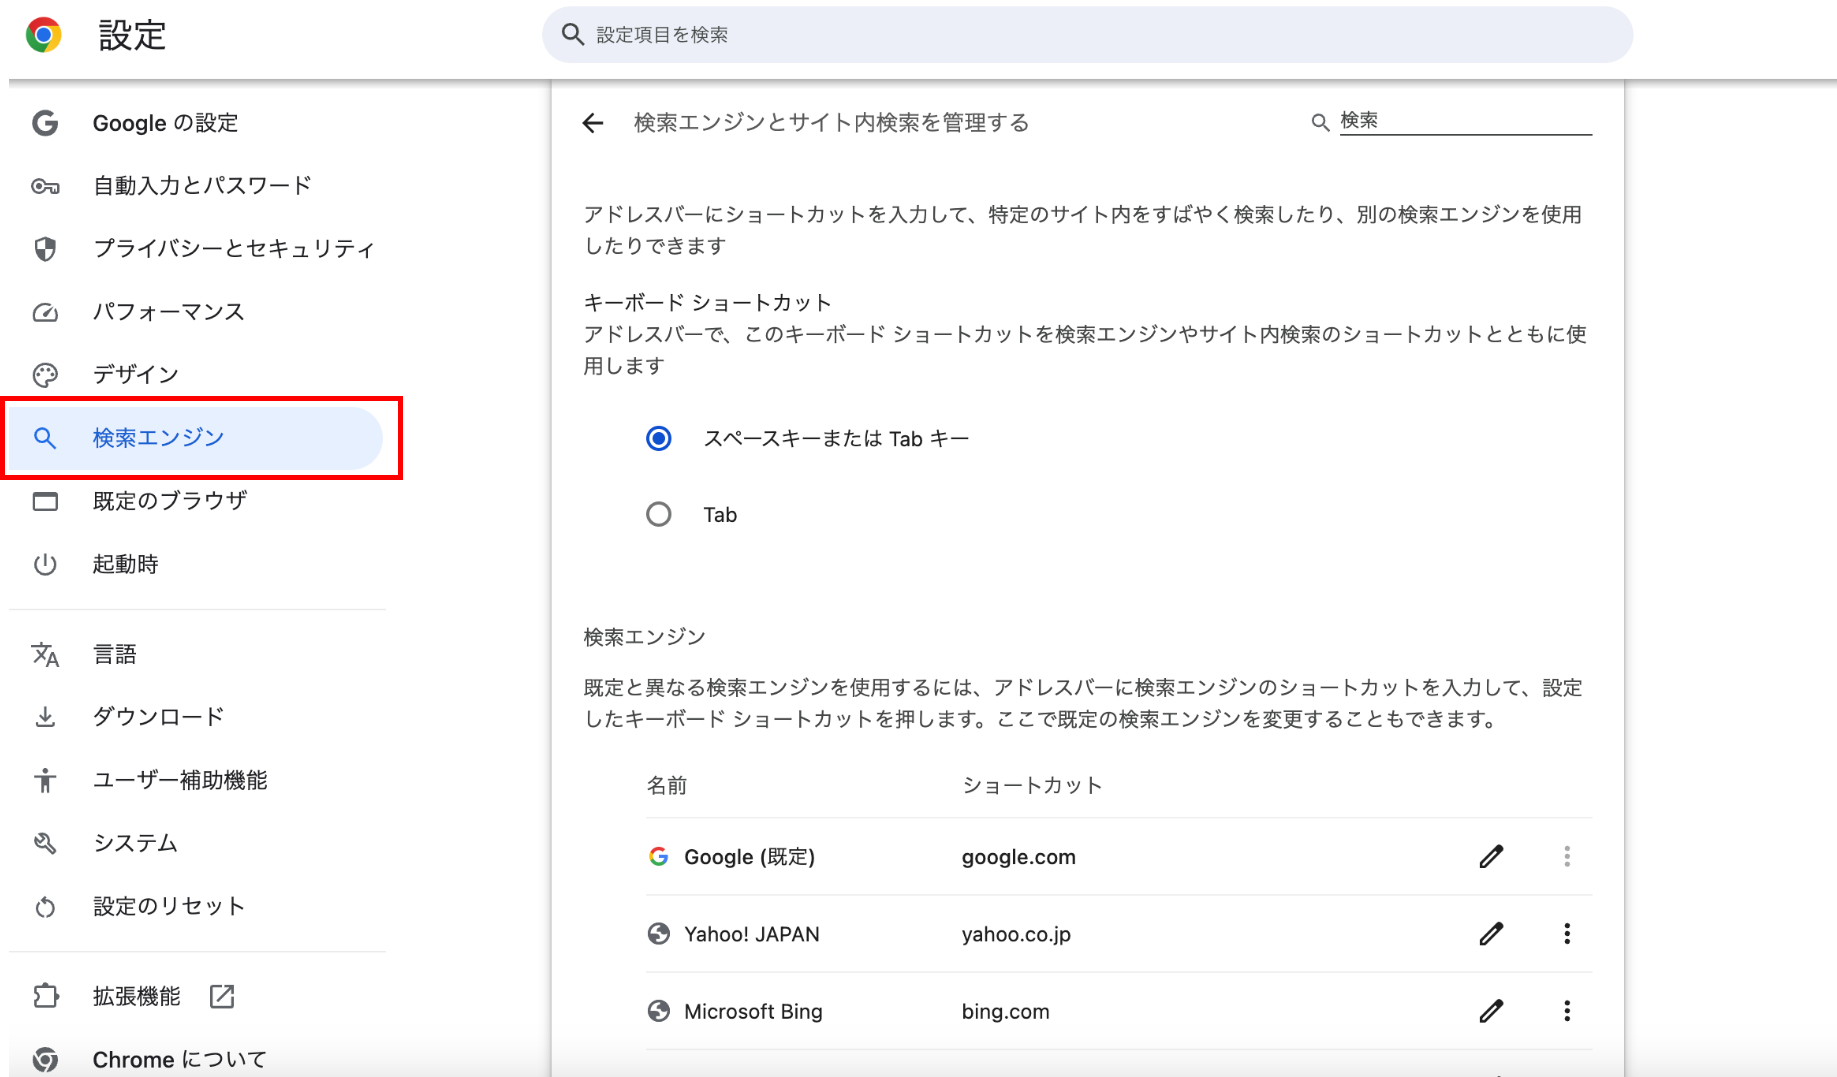1837x1077 pixels.
Task: Click the palette icon for デザイン
Action: [45, 375]
